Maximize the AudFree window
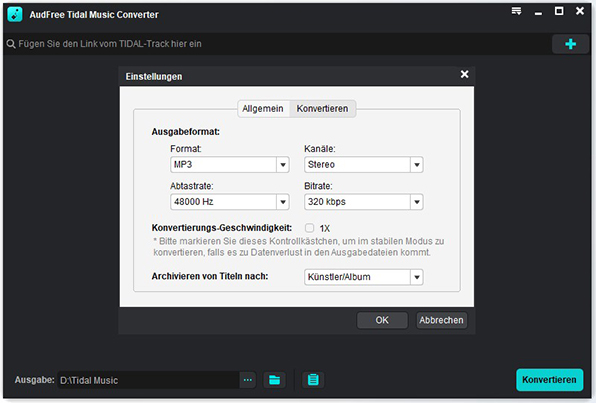 559,11
